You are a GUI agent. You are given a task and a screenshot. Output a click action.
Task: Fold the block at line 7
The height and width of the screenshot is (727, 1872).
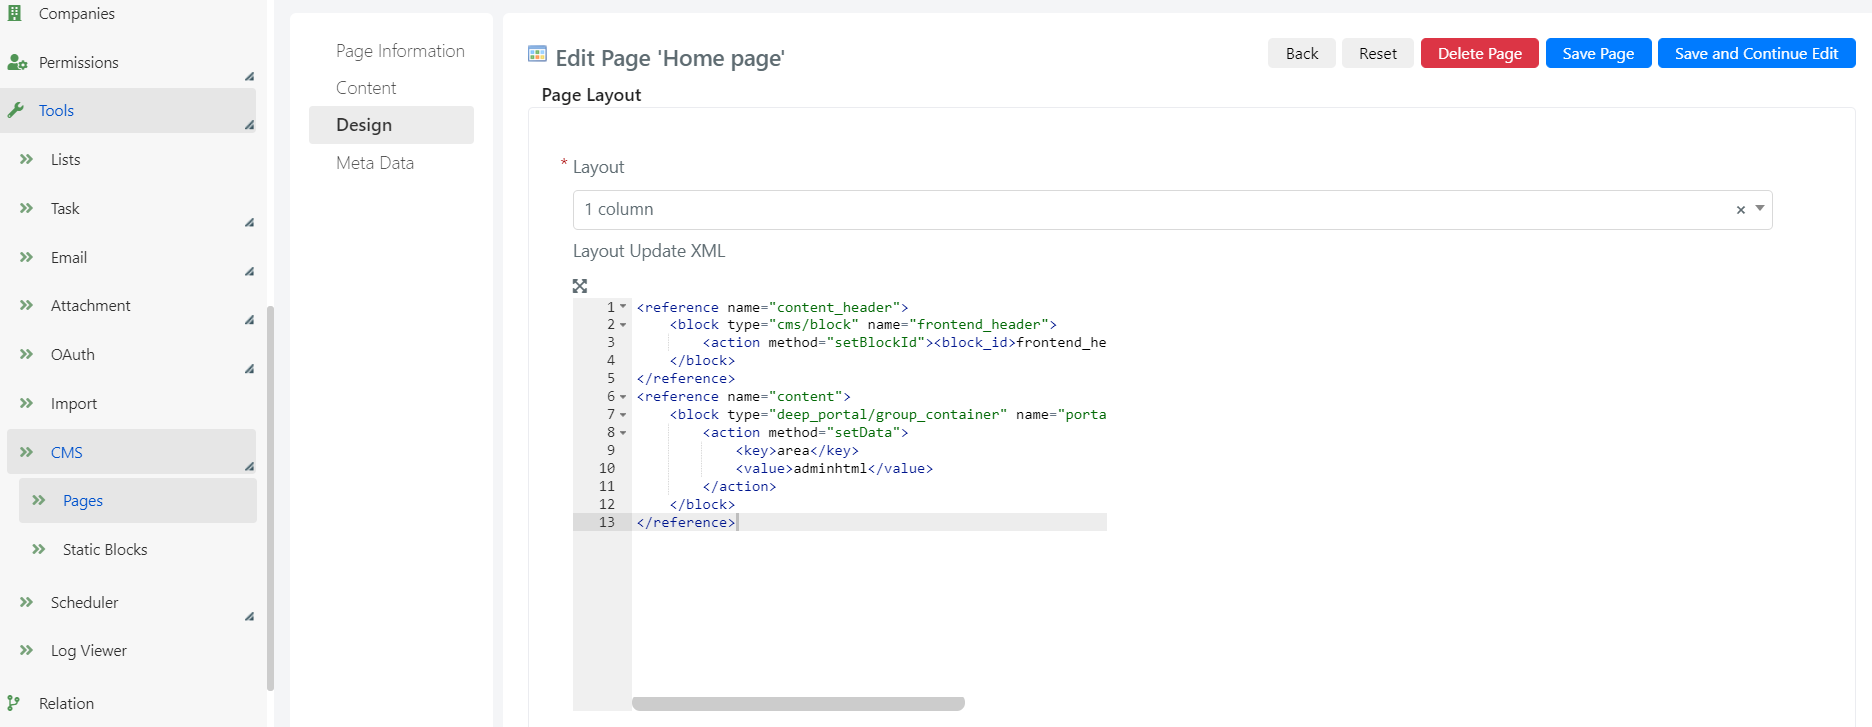pos(623,415)
